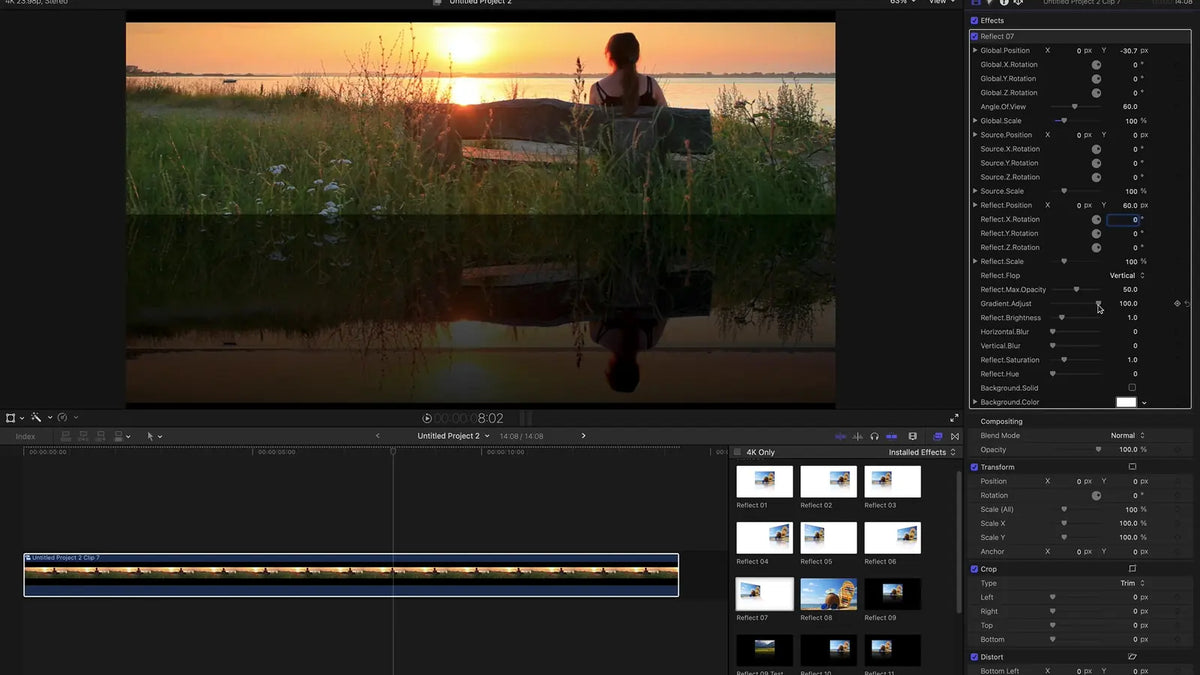
Task: Click the Distort onscreen controls icon
Action: click(x=1132, y=657)
